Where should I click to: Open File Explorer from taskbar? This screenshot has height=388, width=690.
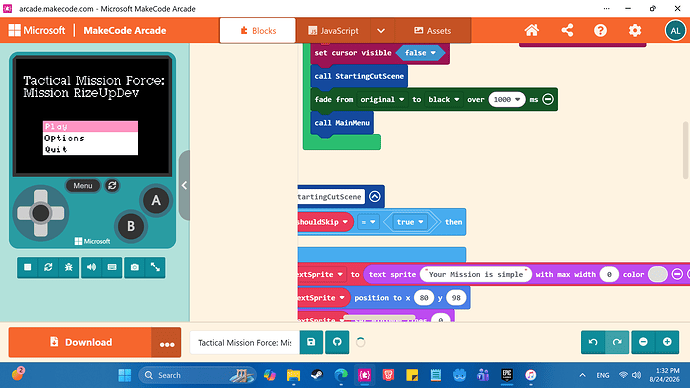tap(293, 375)
